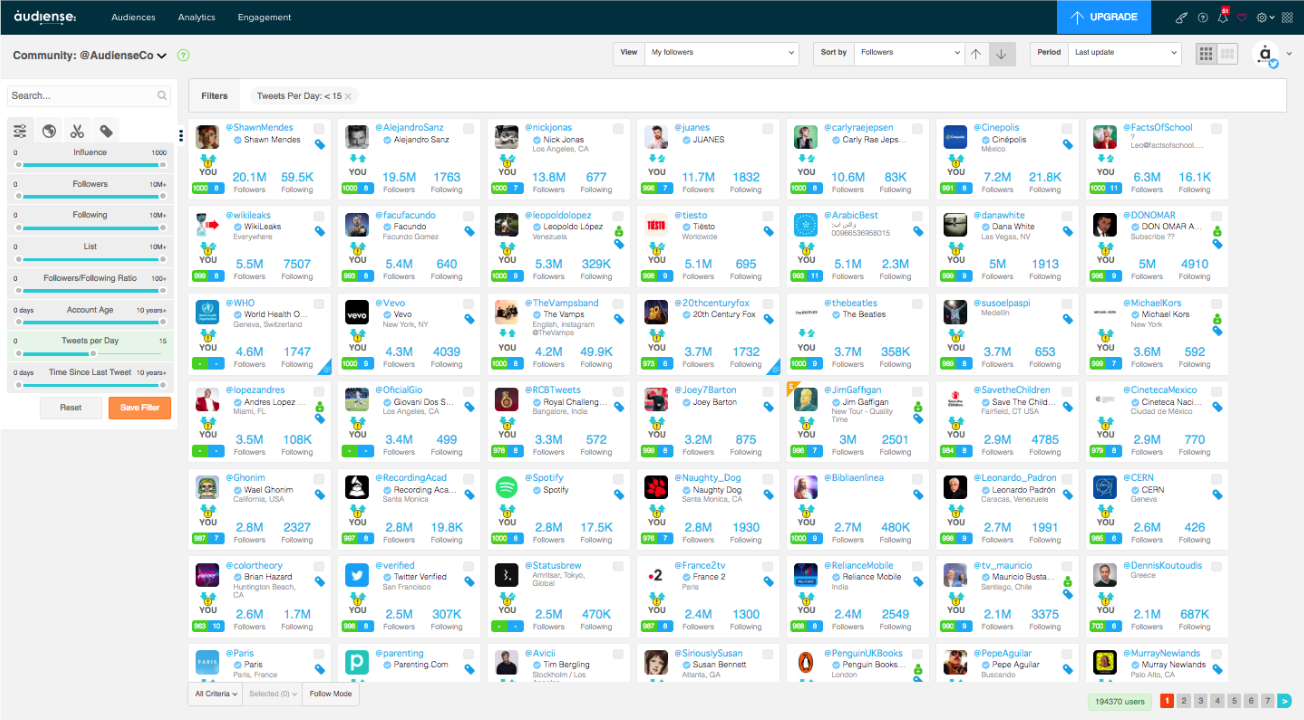Click the tag icon on CERN card
The image size is (1304, 720).
click(x=1217, y=494)
